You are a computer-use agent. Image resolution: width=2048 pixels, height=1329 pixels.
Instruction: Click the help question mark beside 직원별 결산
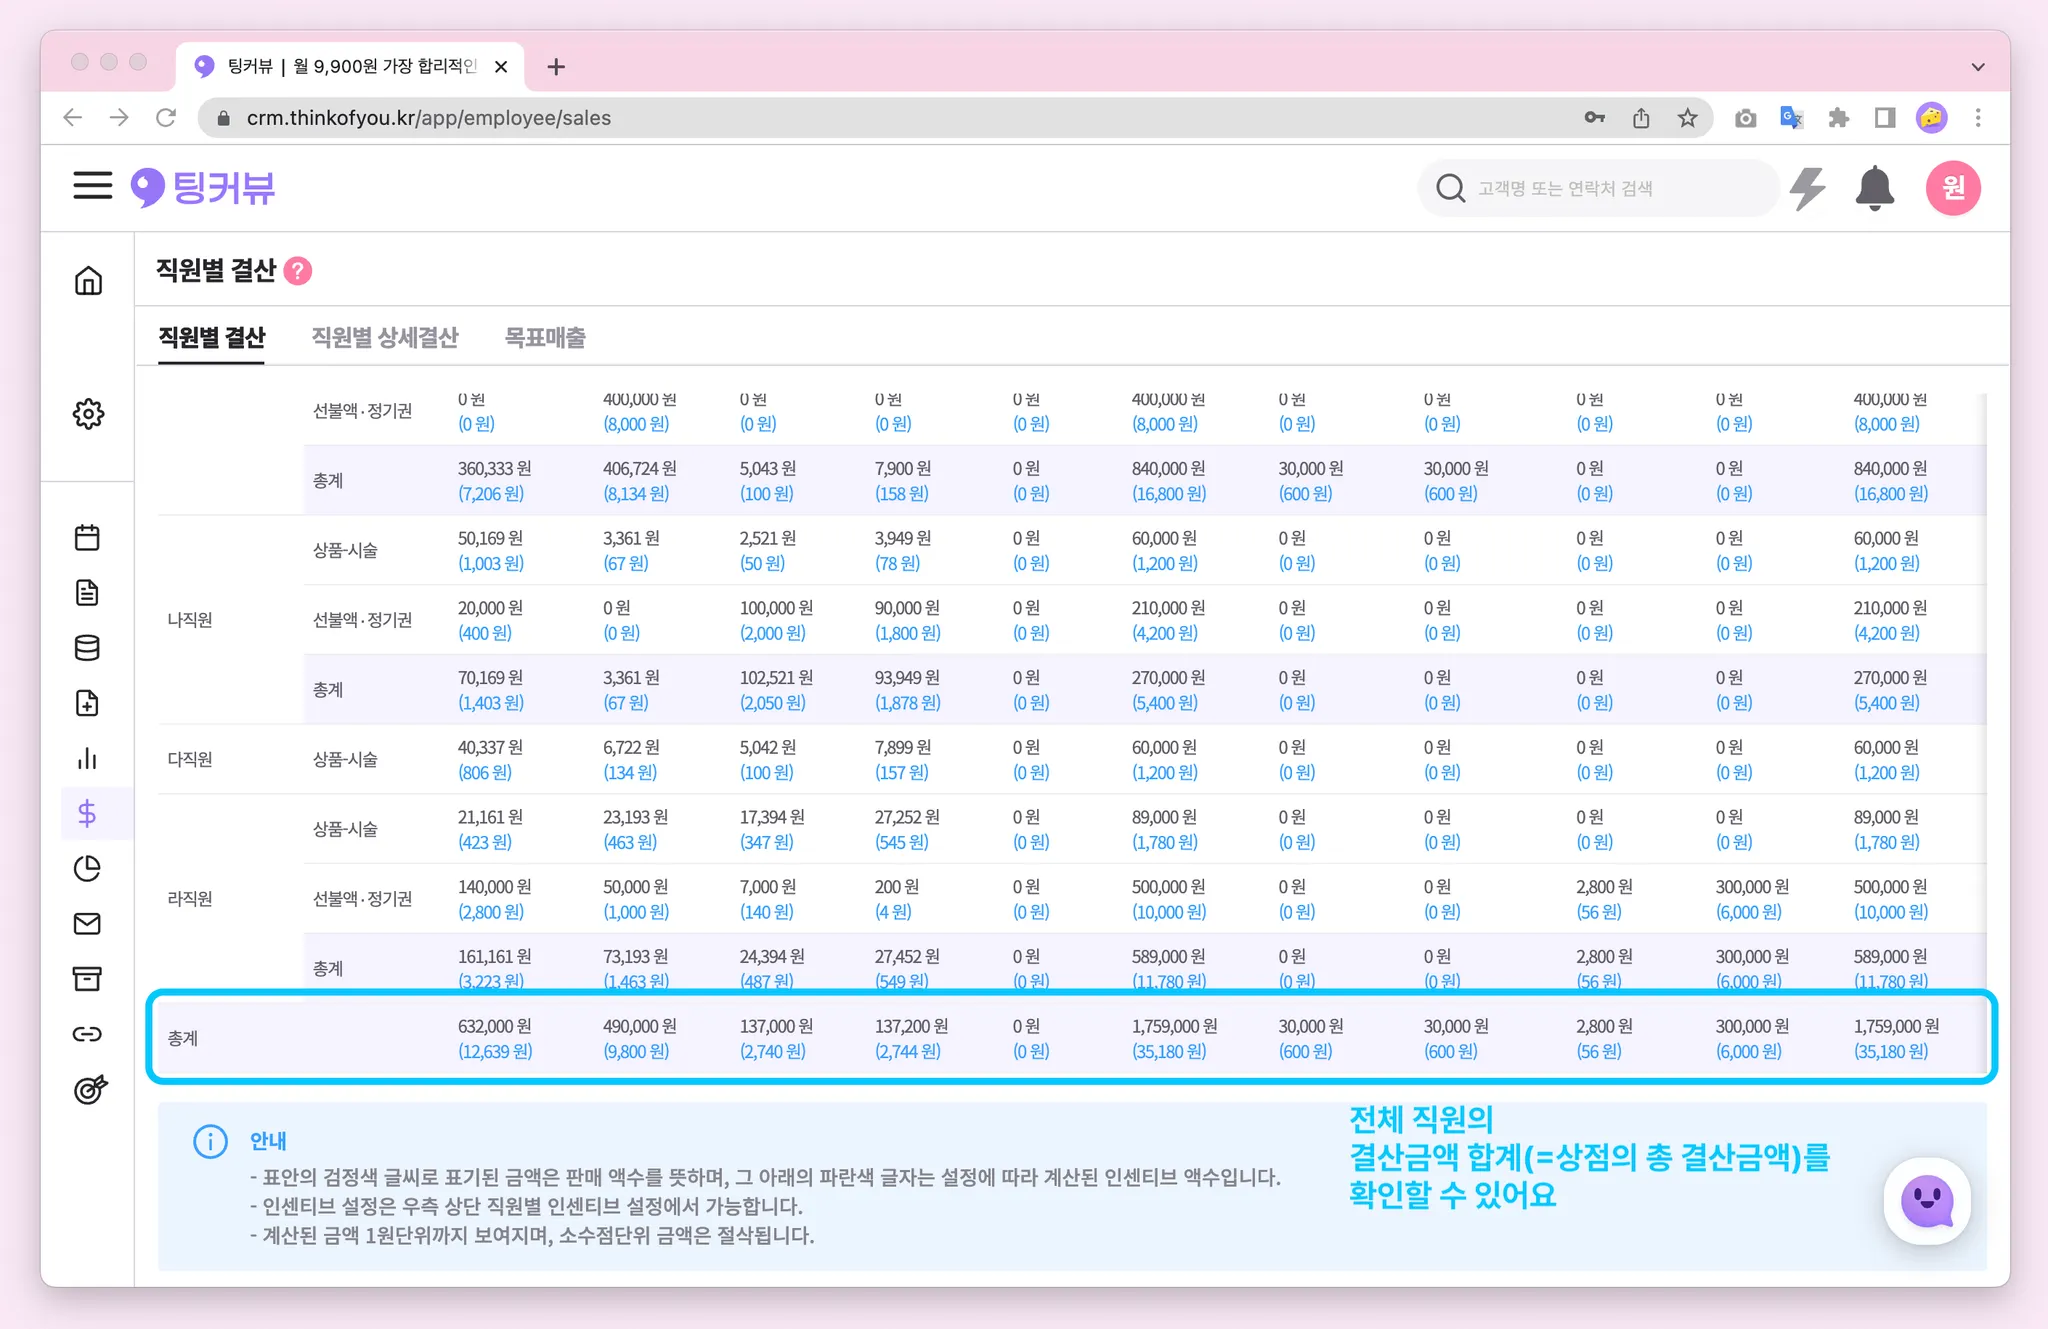coord(298,271)
